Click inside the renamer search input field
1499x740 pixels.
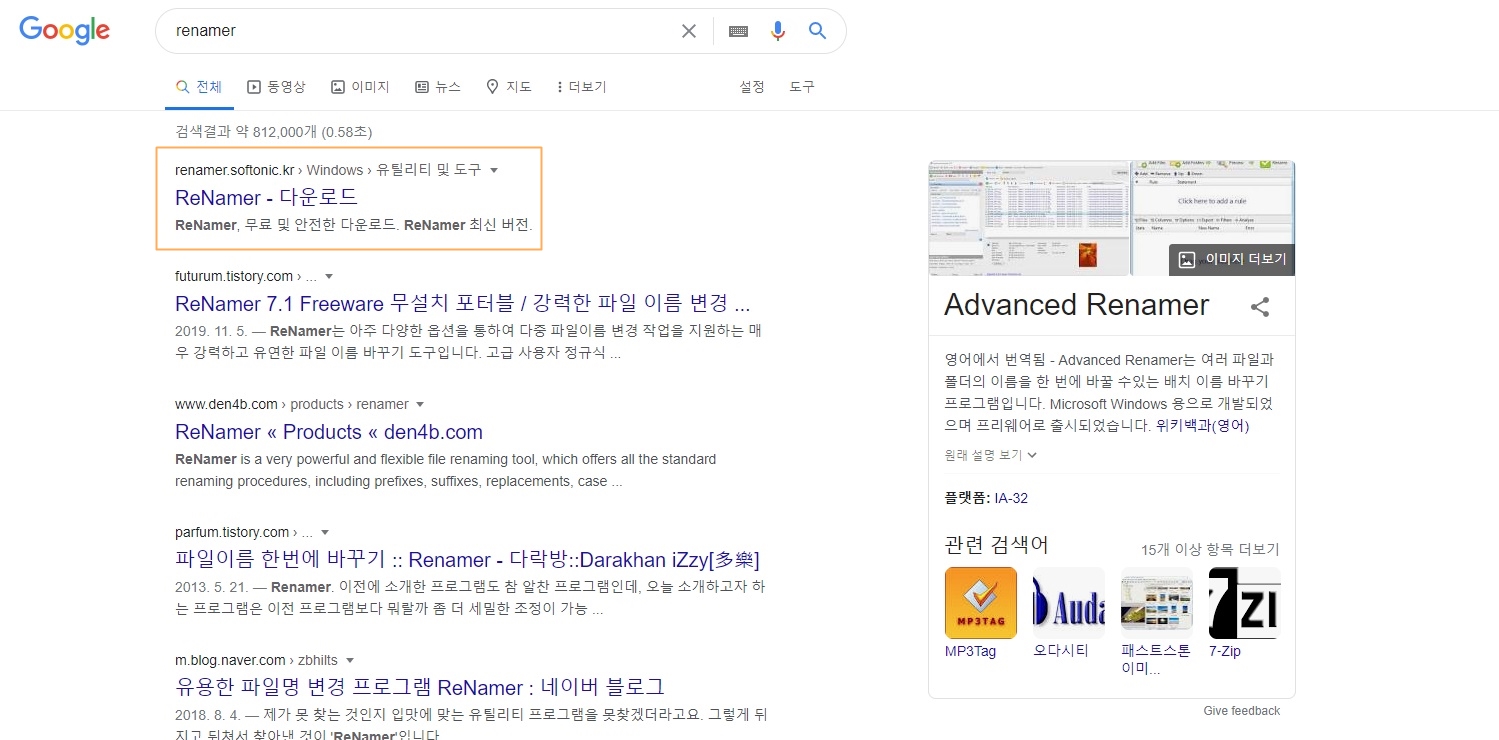(420, 31)
